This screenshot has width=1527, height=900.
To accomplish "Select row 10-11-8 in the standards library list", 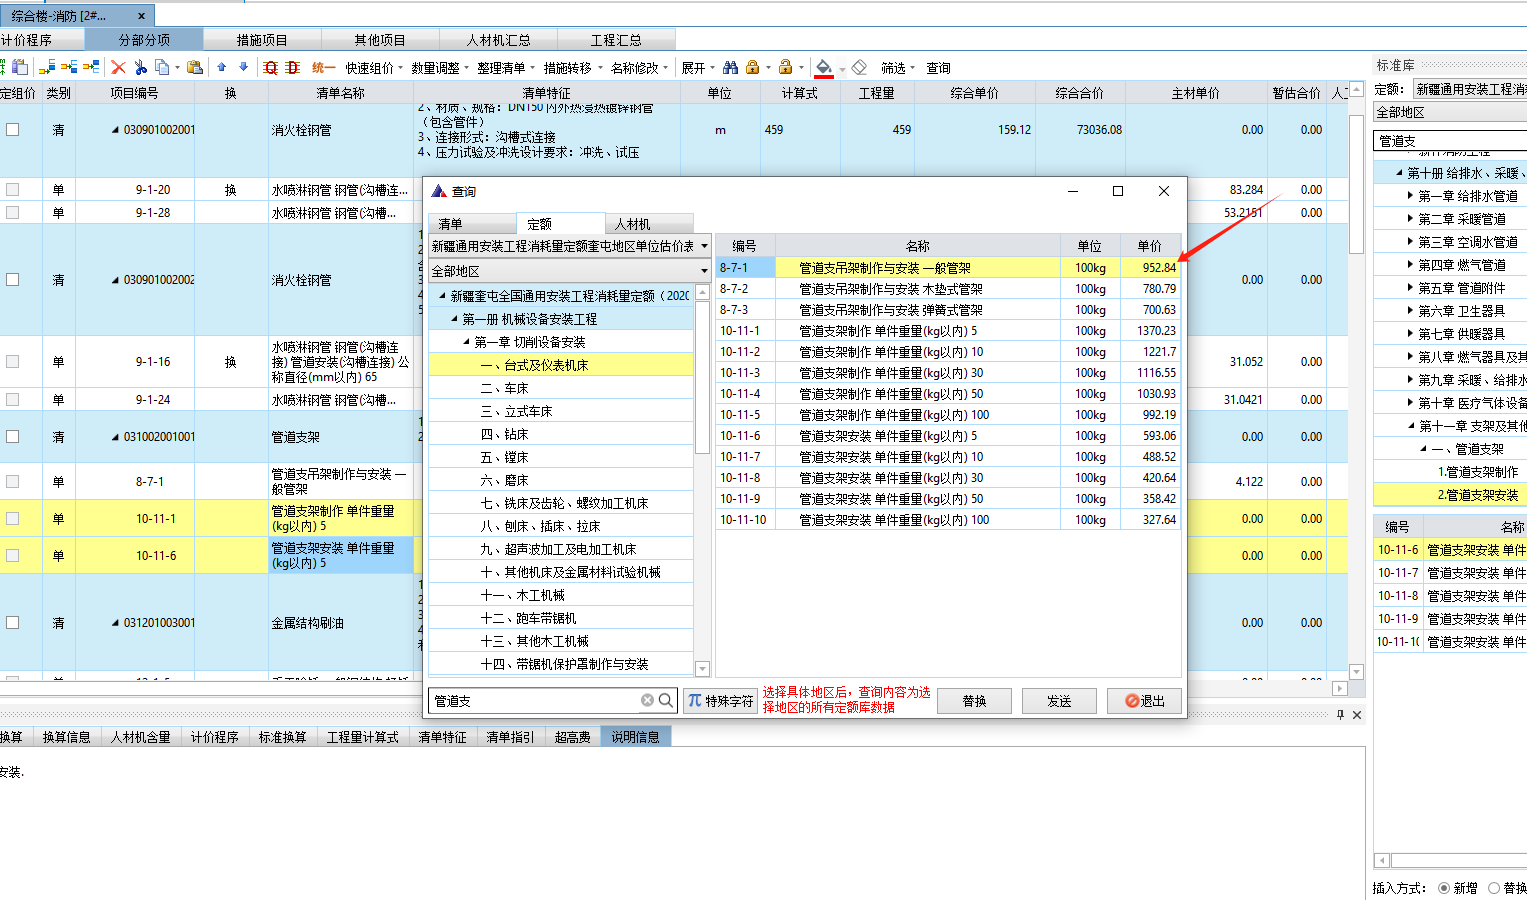I will [1450, 596].
